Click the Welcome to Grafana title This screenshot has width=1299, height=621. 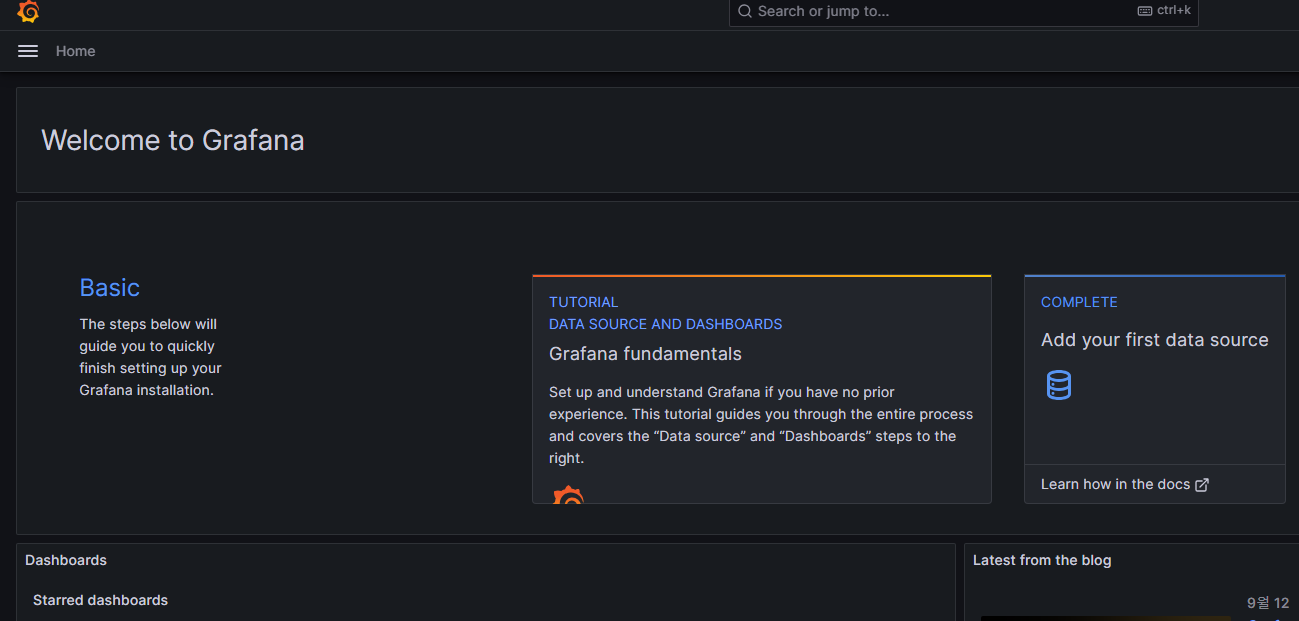(173, 140)
